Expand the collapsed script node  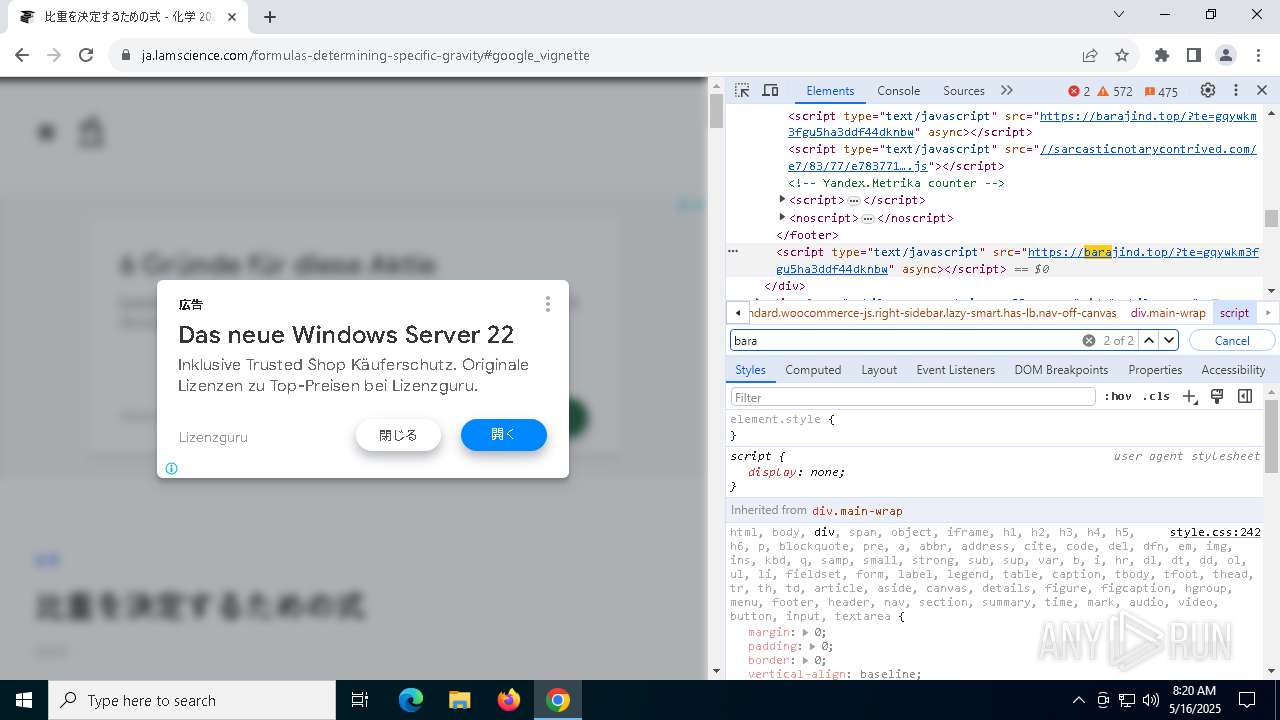(x=783, y=200)
